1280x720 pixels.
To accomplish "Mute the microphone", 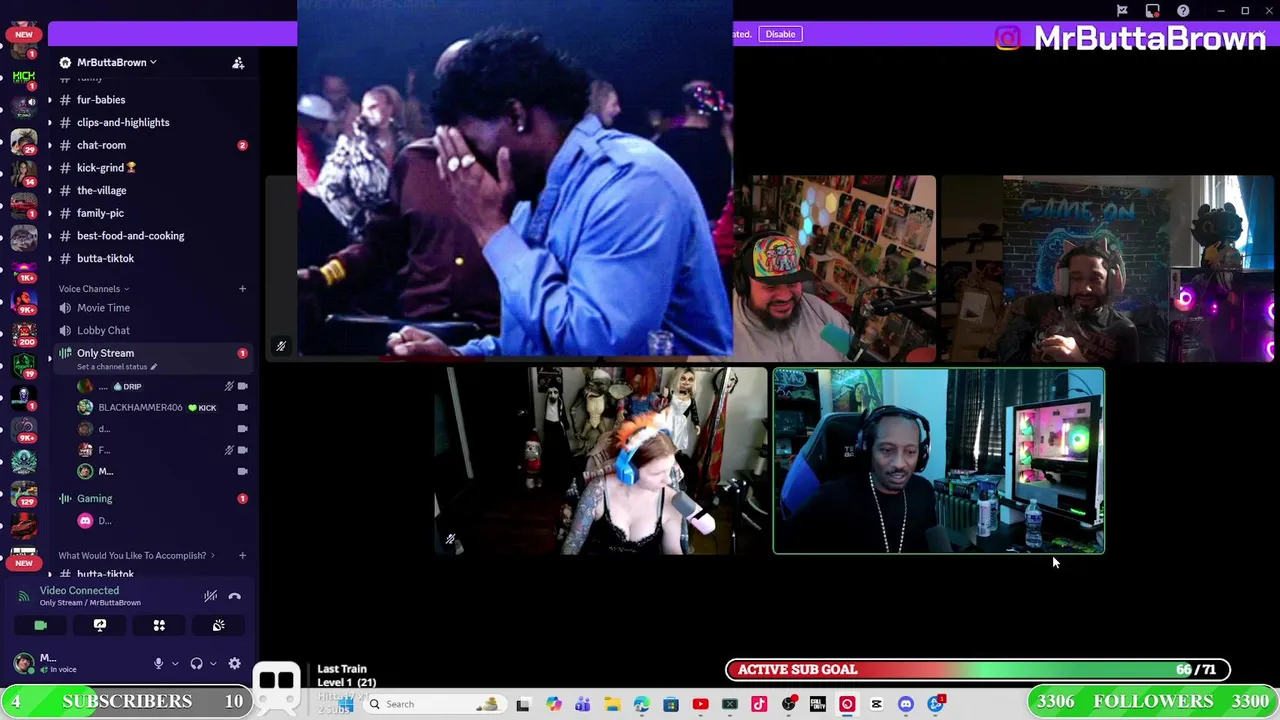I will [x=158, y=663].
